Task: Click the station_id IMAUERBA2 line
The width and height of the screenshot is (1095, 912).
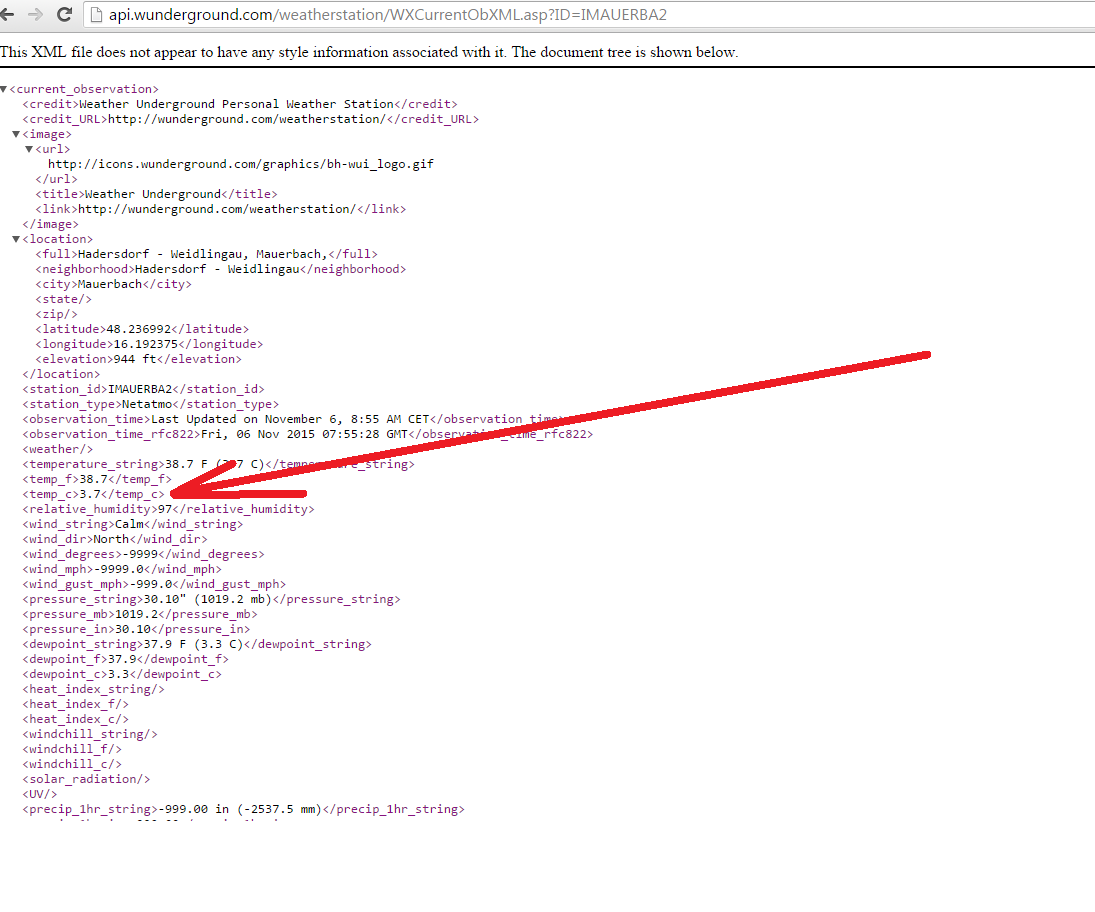Action: (143, 389)
